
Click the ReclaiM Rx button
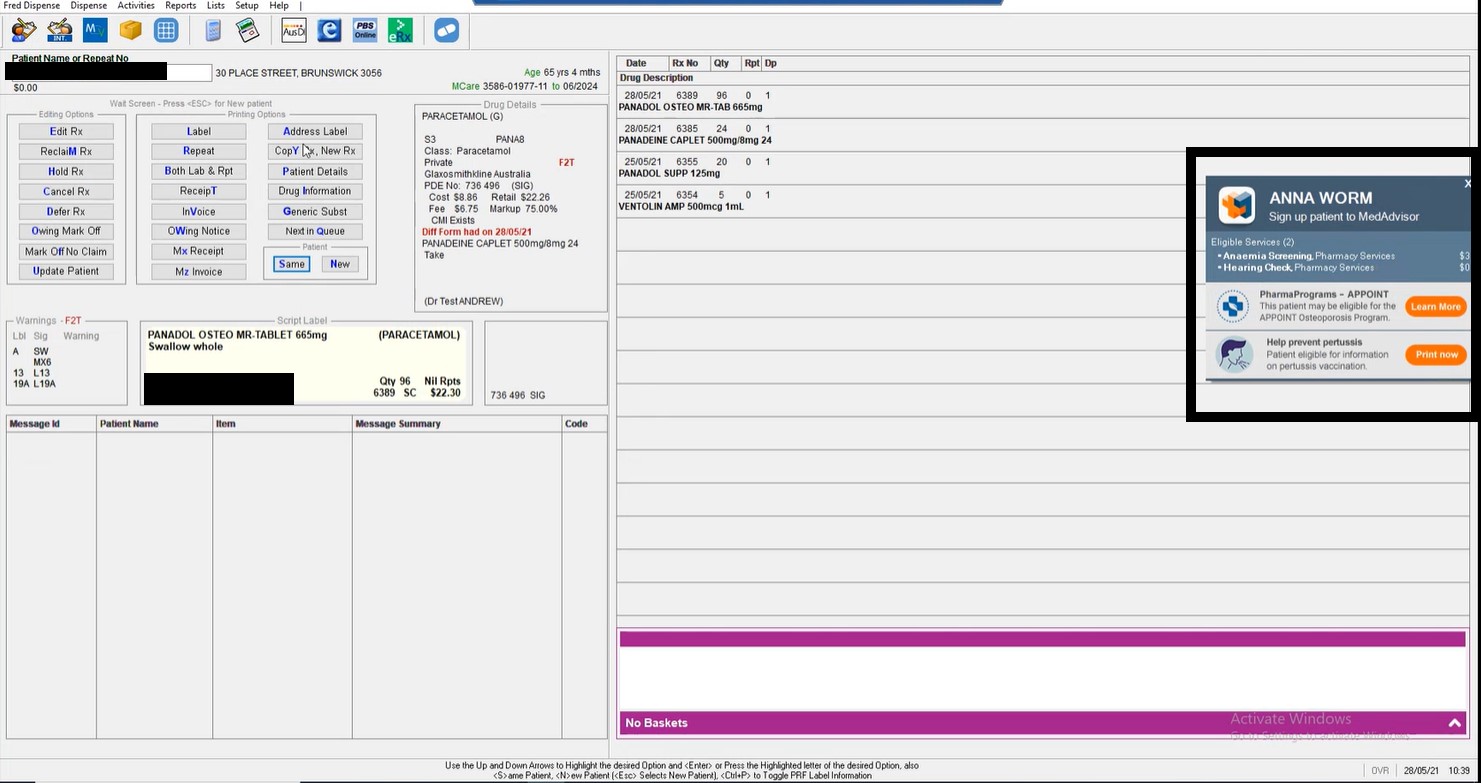(66, 151)
